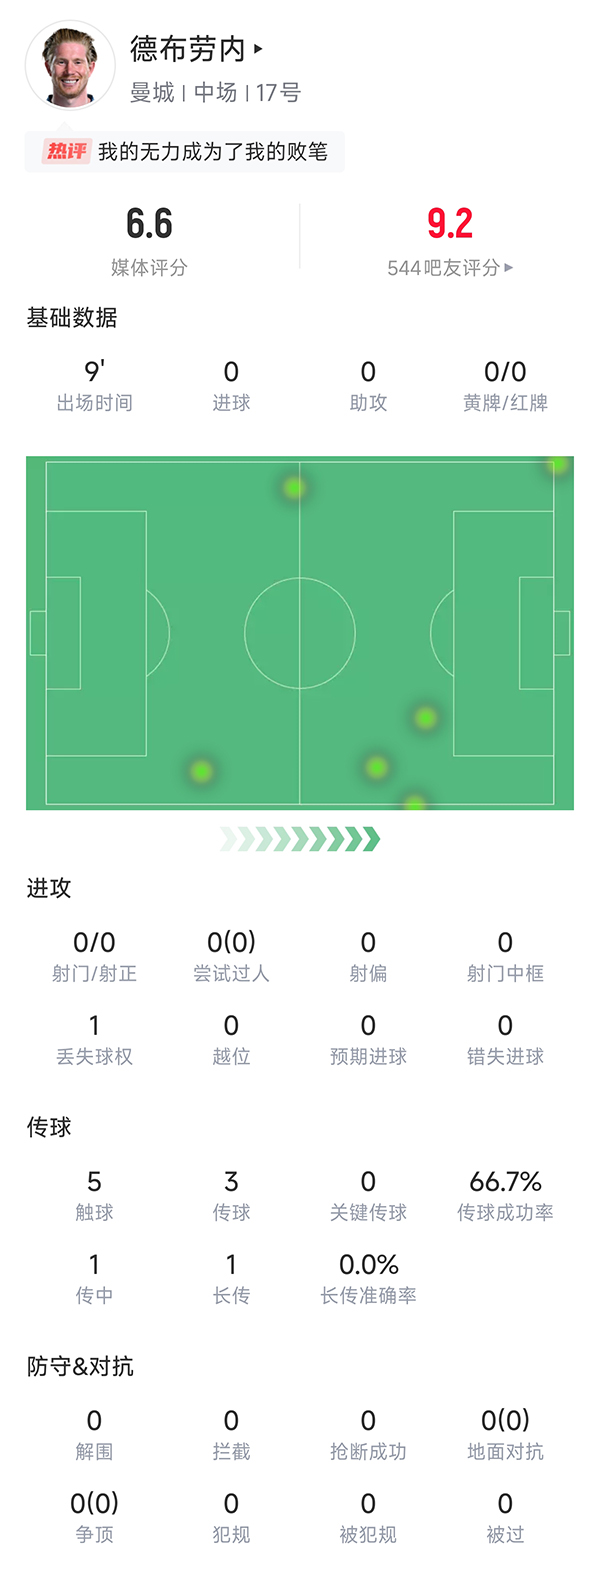
Task: Select the 基础数据 section header
Action: coord(72,318)
